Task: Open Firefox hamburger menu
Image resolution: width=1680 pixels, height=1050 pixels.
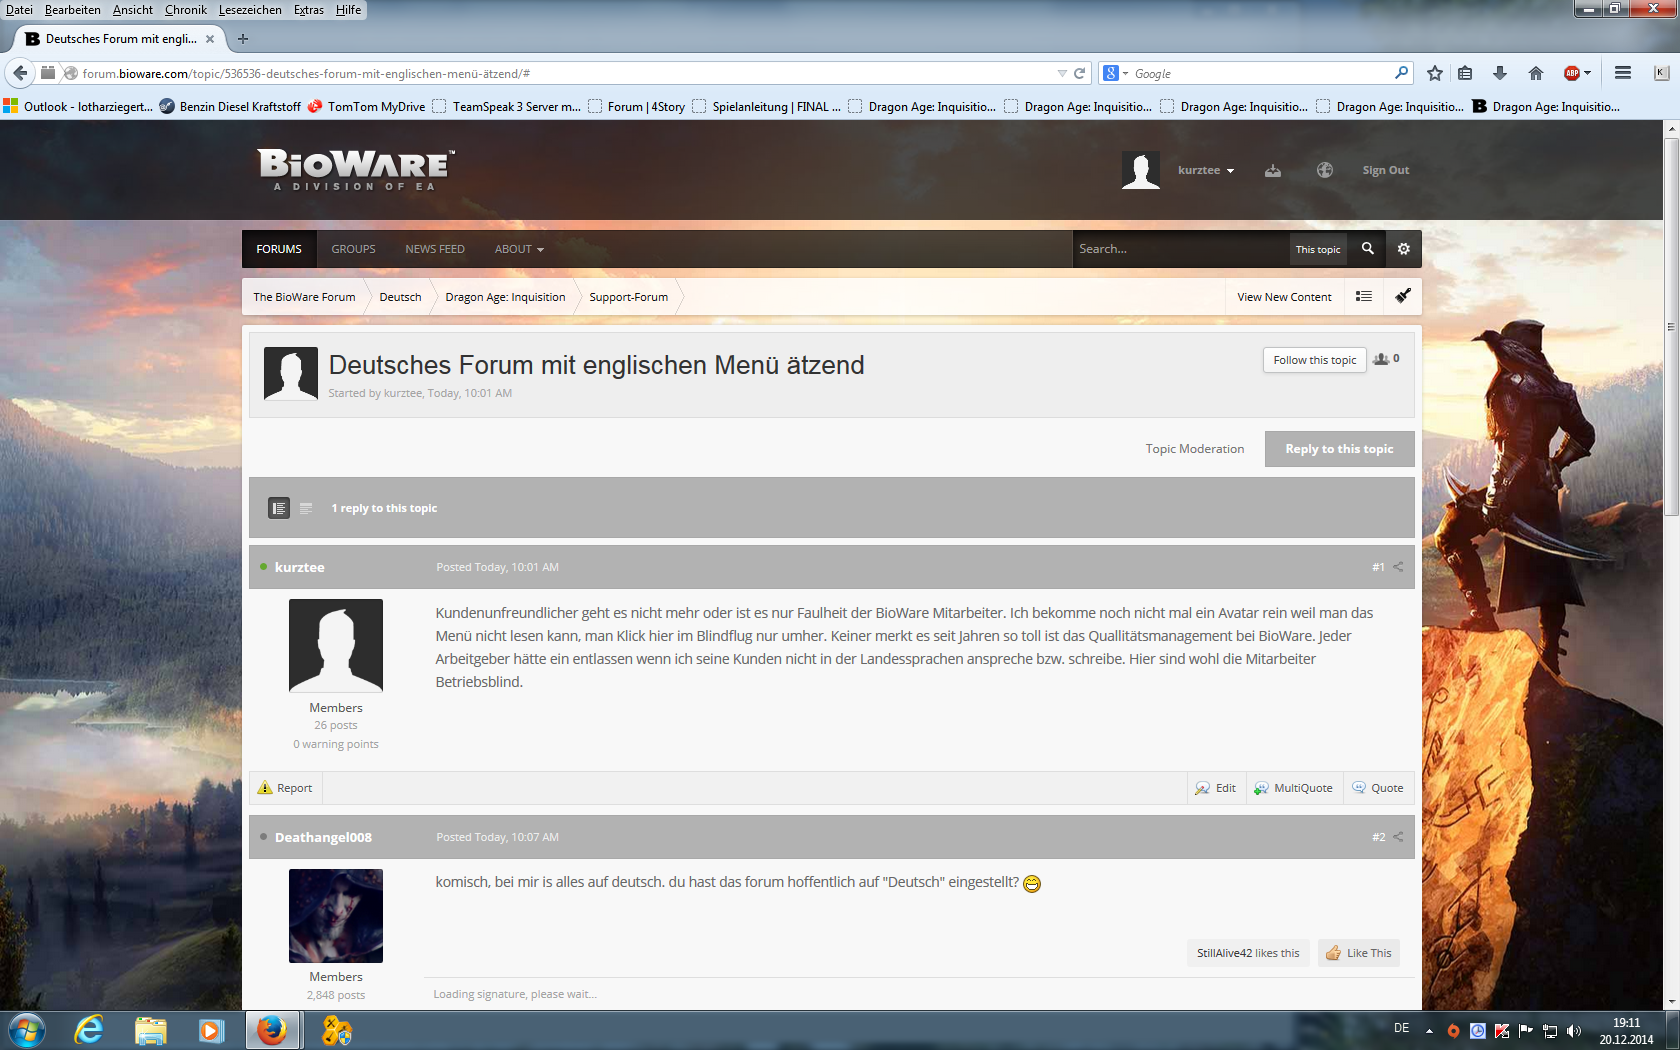Action: [1622, 73]
